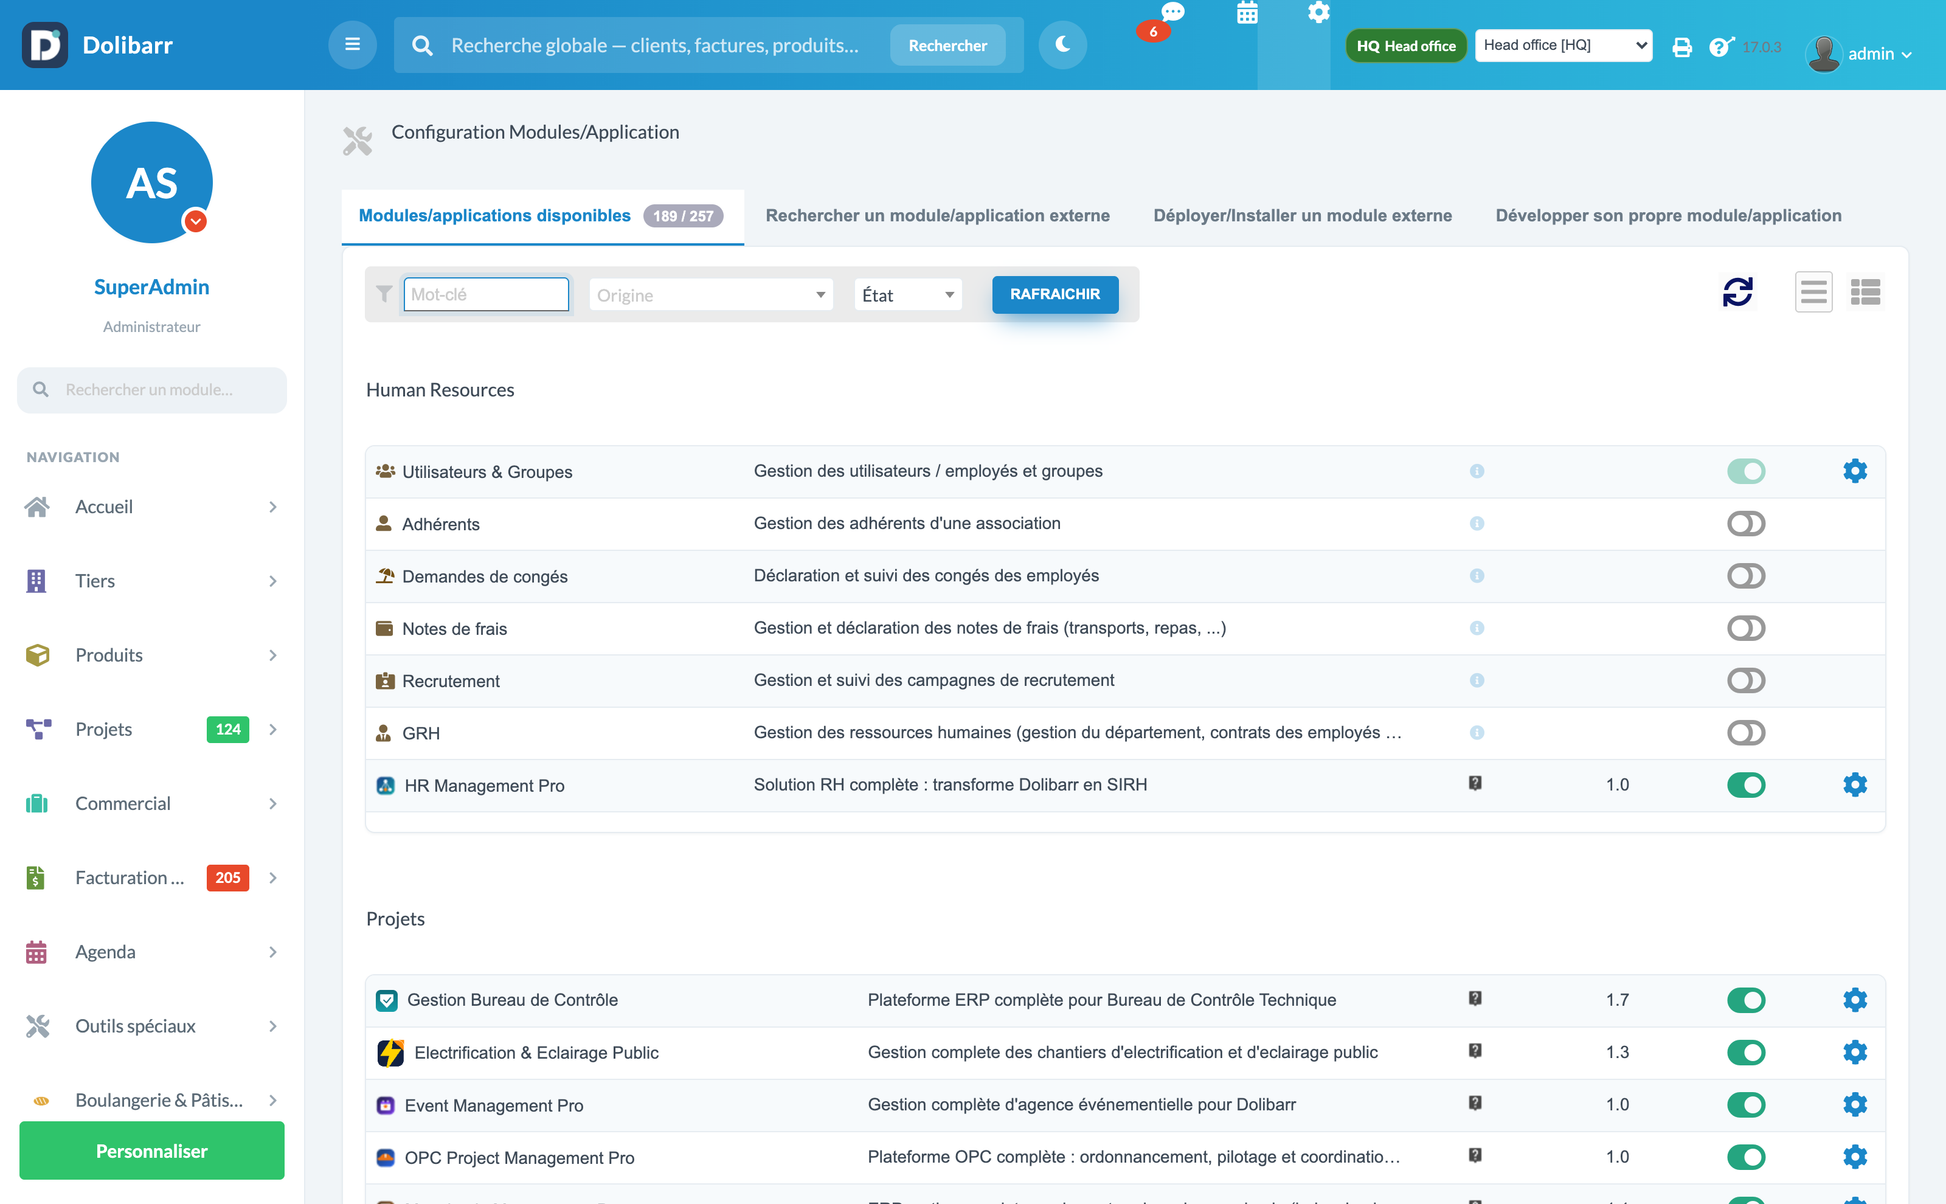Open settings gear for HR Management Pro
Image resolution: width=1946 pixels, height=1204 pixels.
pos(1855,785)
